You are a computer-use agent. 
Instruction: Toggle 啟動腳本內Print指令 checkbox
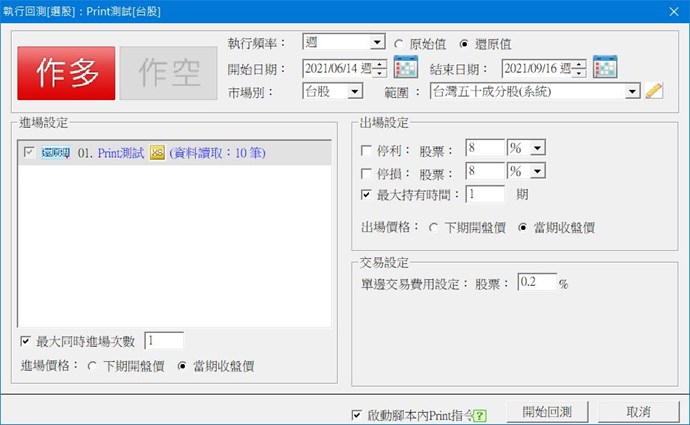tap(357, 415)
